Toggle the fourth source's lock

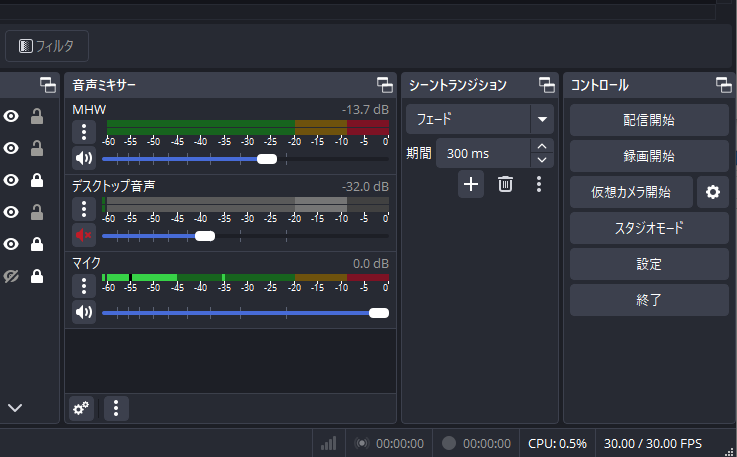37,212
